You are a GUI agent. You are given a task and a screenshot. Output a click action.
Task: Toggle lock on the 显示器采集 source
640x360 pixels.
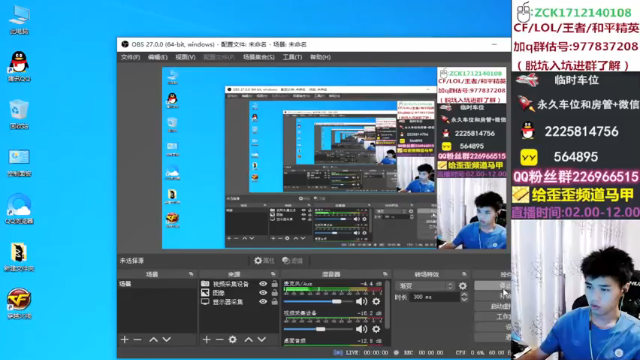click(x=275, y=302)
